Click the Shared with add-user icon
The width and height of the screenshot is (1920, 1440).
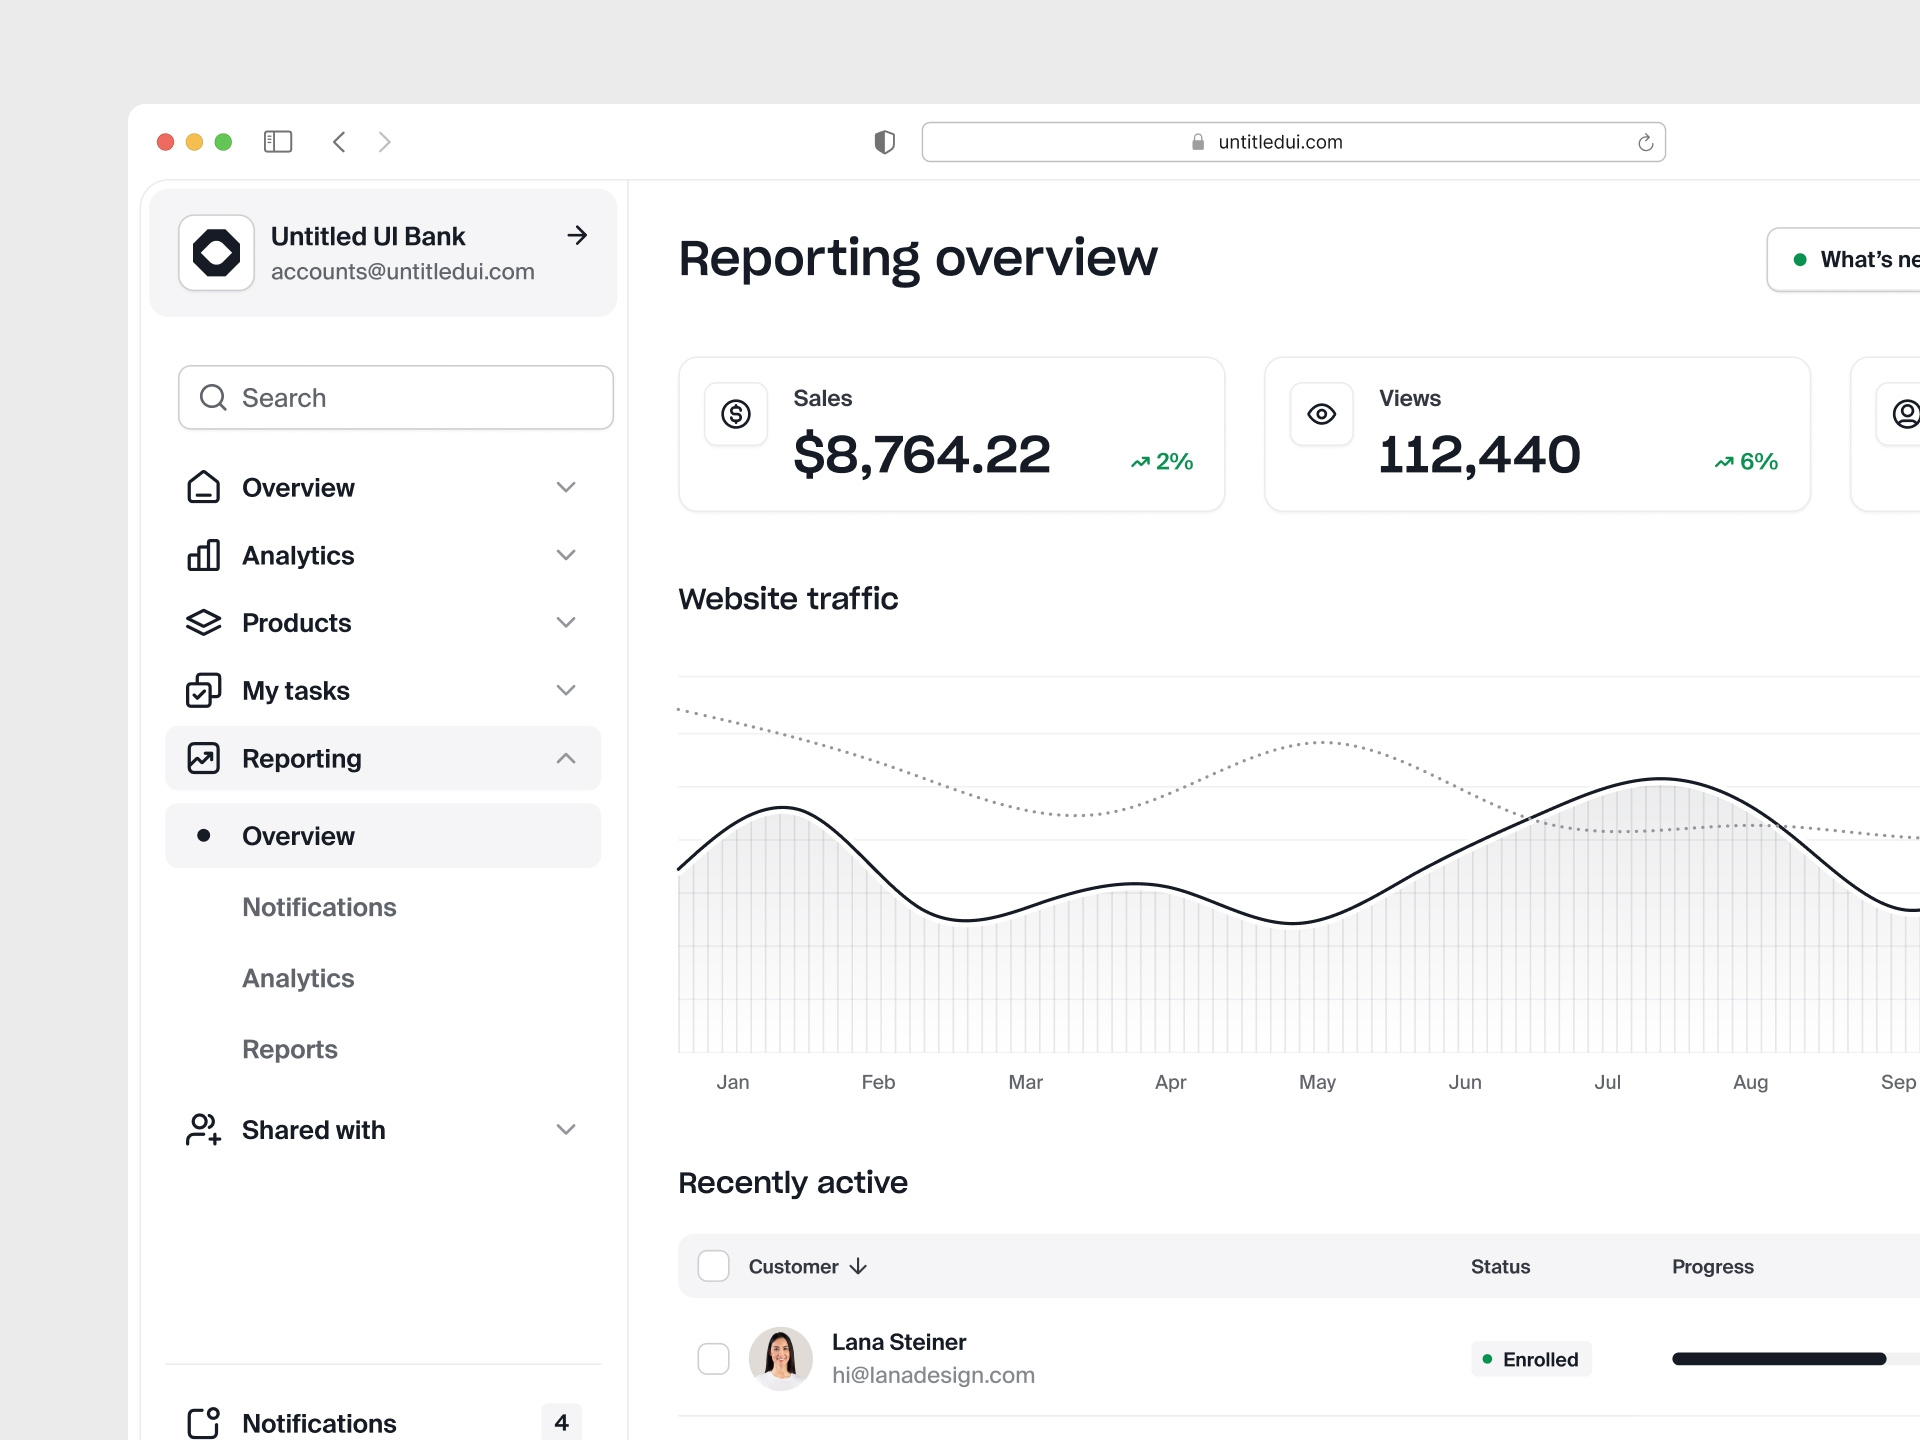tap(203, 1129)
